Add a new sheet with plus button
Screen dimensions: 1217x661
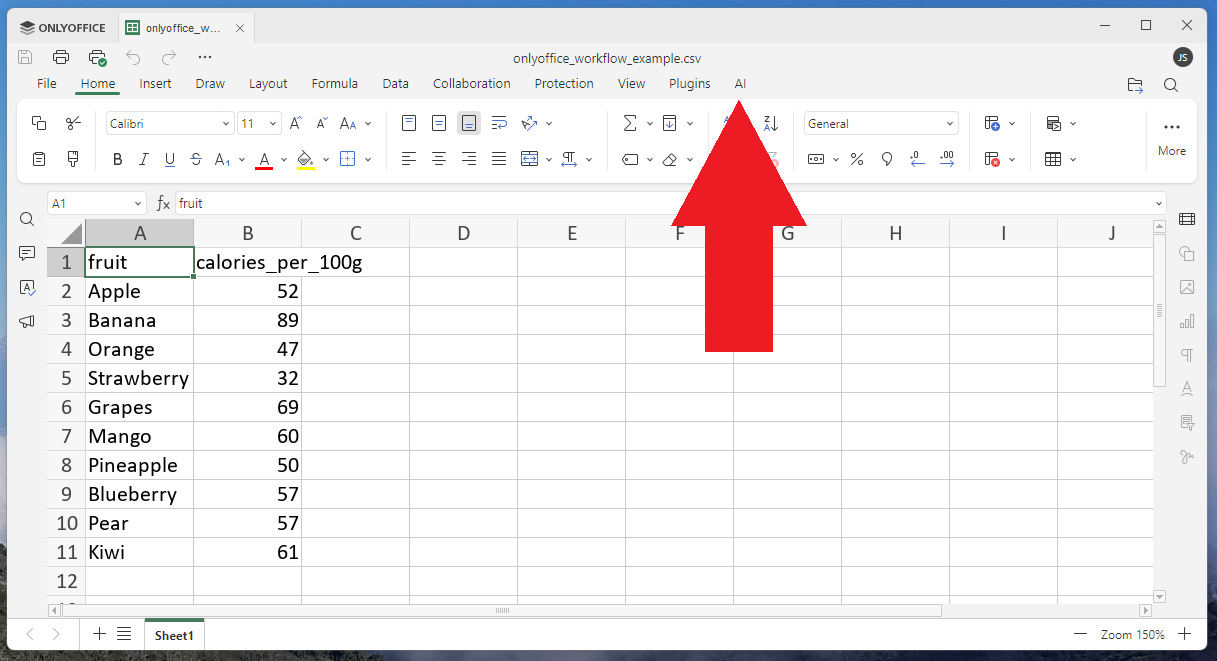click(99, 634)
